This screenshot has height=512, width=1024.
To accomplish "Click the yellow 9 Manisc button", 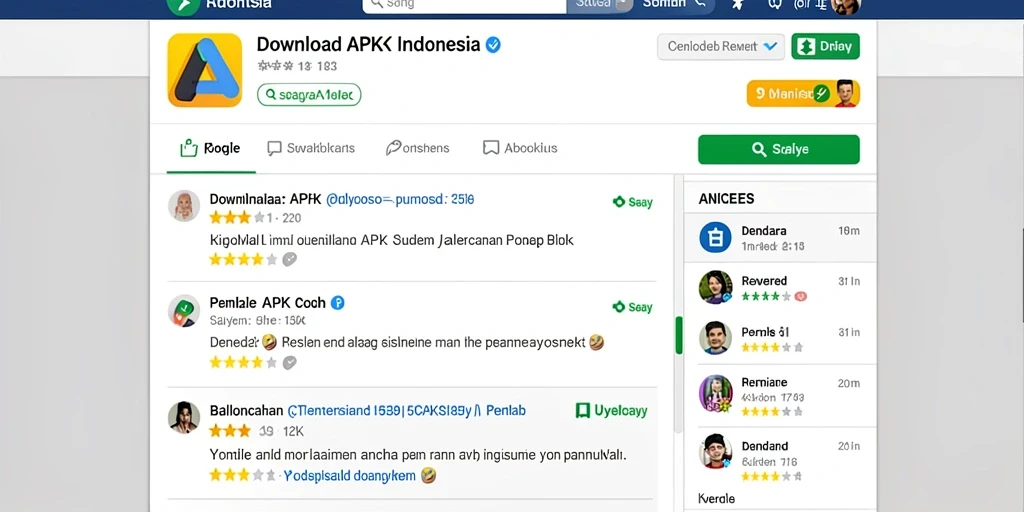I will pyautogui.click(x=803, y=93).
